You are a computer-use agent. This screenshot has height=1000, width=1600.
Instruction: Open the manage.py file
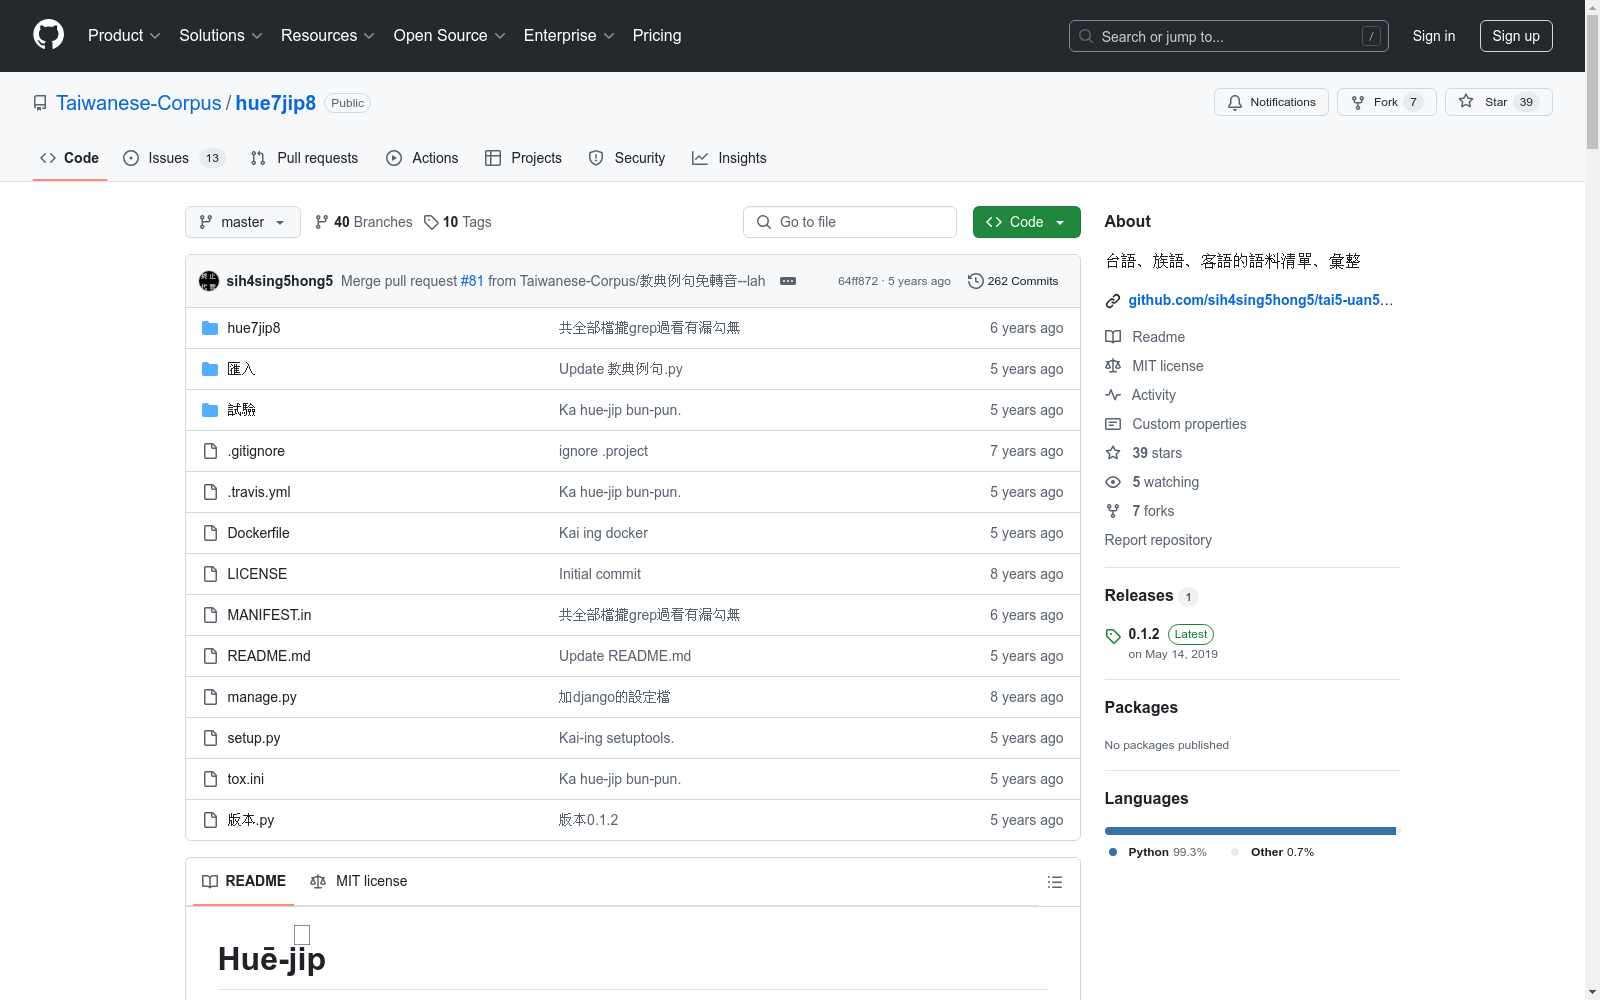click(x=262, y=697)
